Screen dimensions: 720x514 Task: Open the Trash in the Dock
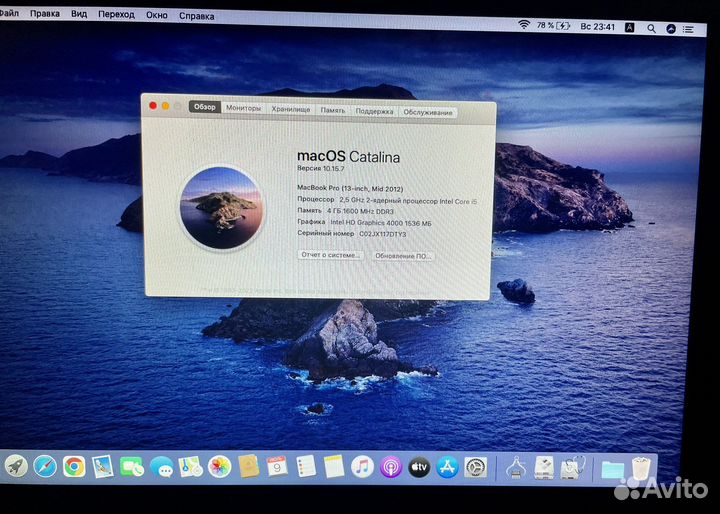tap(641, 468)
